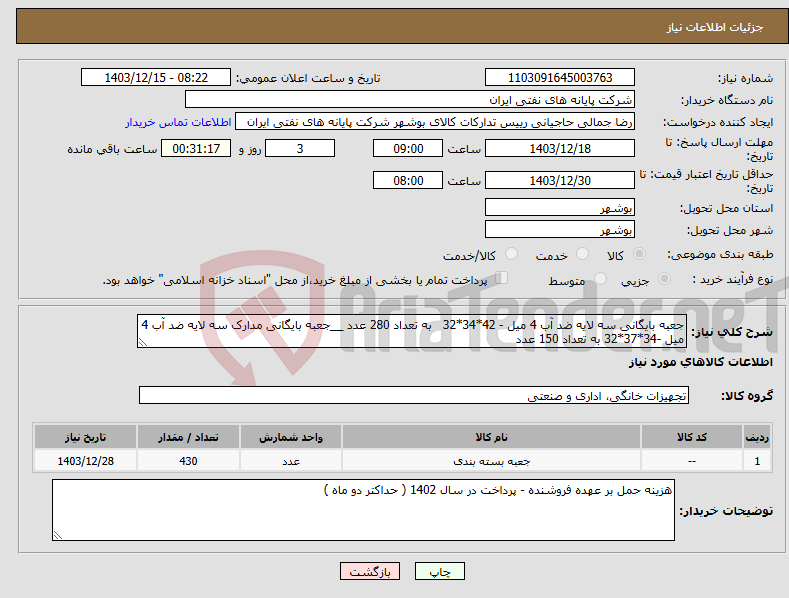This screenshot has width=789, height=598.
Task: Click the remaining time field 00:31:17
Action: tap(196, 148)
